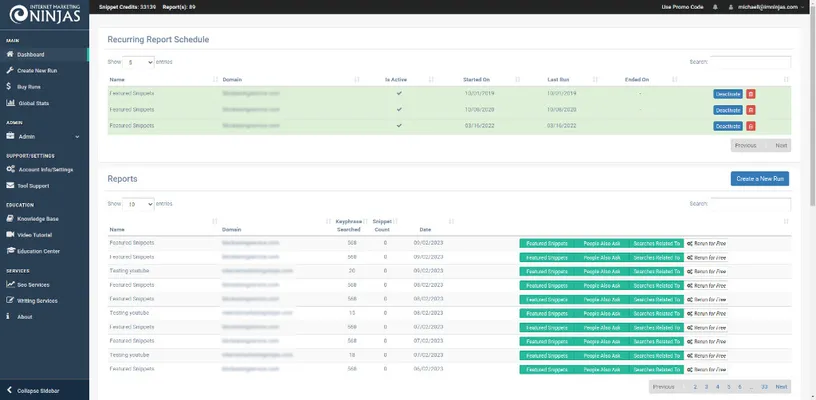
Task: Open Knowledge Base in the sidebar
Action: tap(38, 218)
